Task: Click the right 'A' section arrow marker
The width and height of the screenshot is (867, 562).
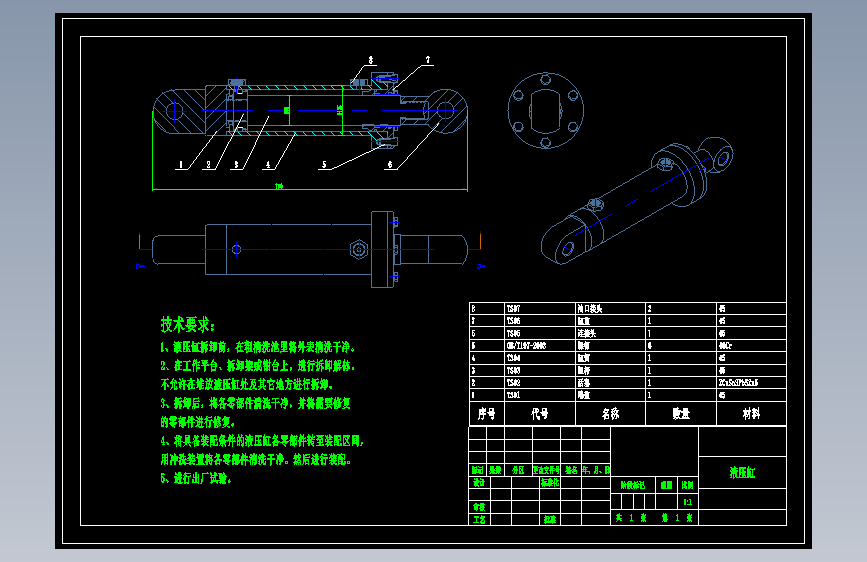Action: point(481,266)
